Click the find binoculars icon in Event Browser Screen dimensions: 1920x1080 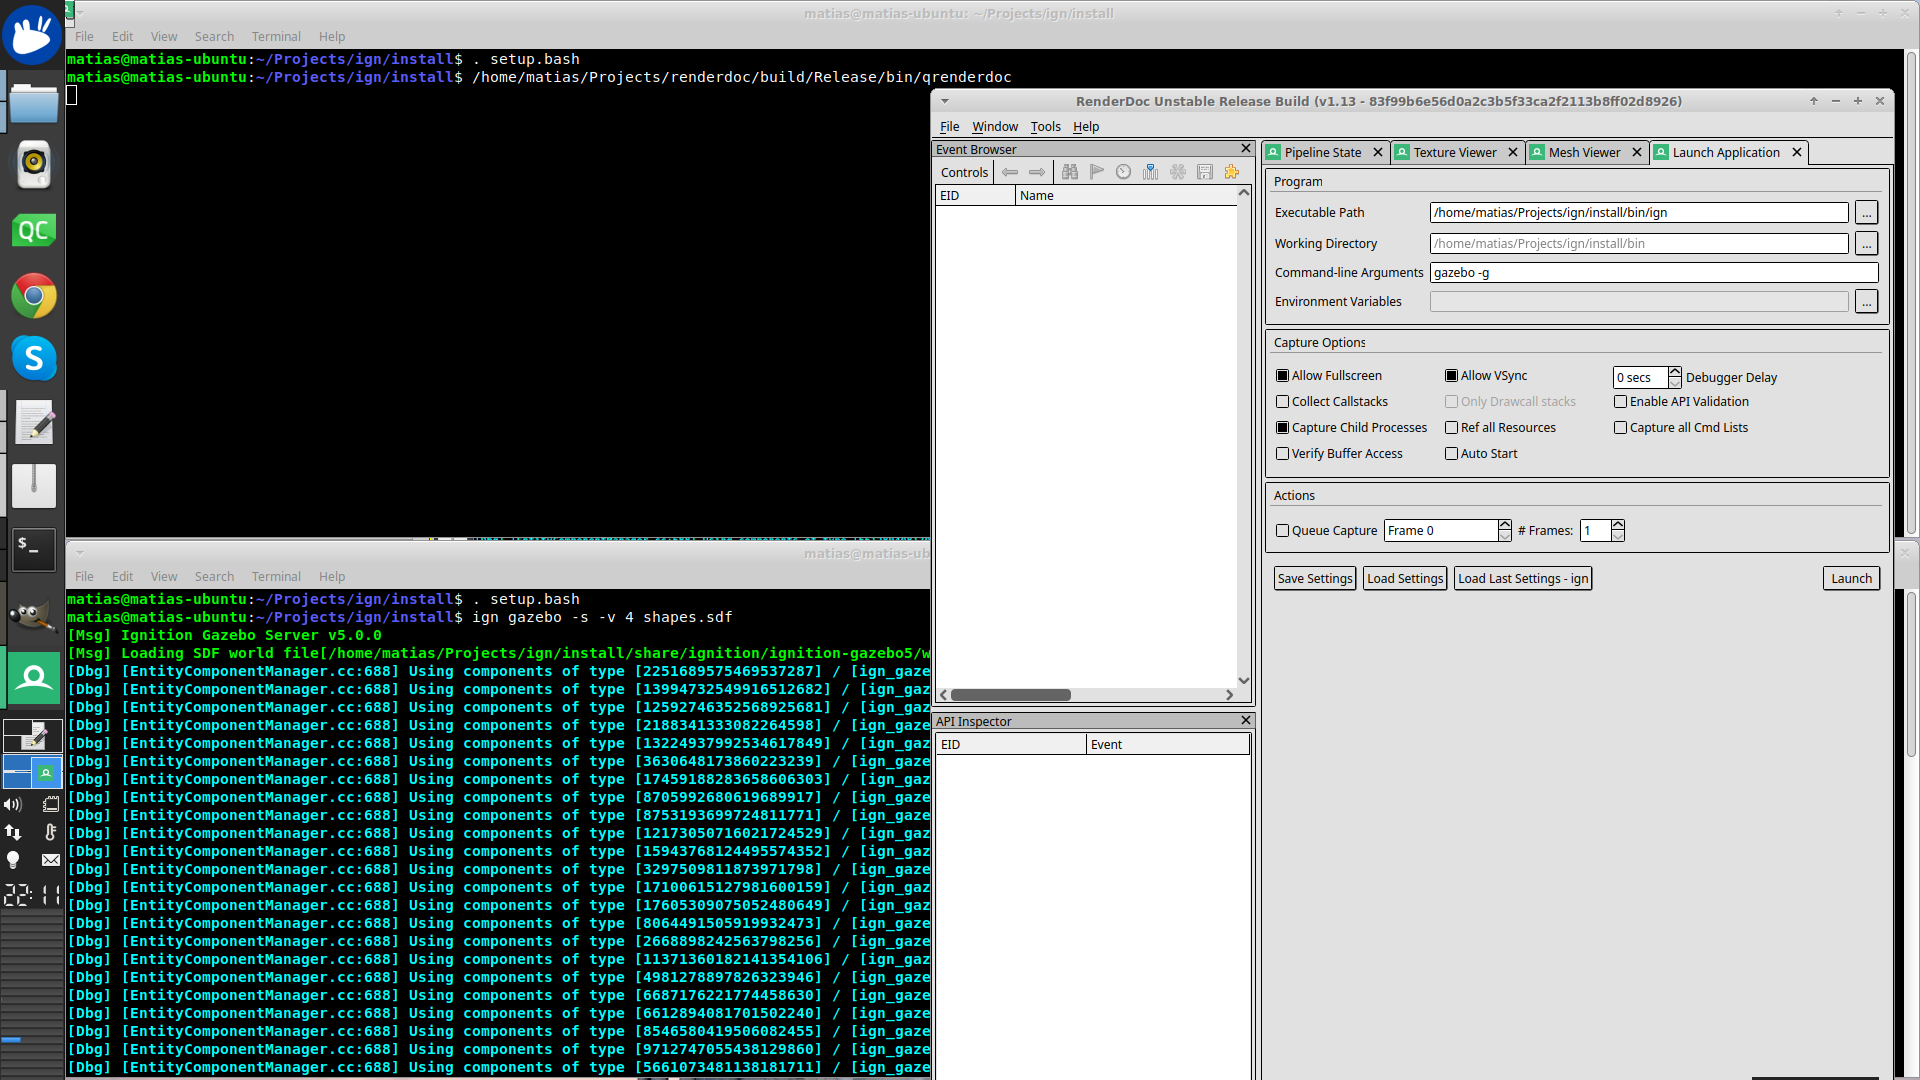tap(1070, 172)
